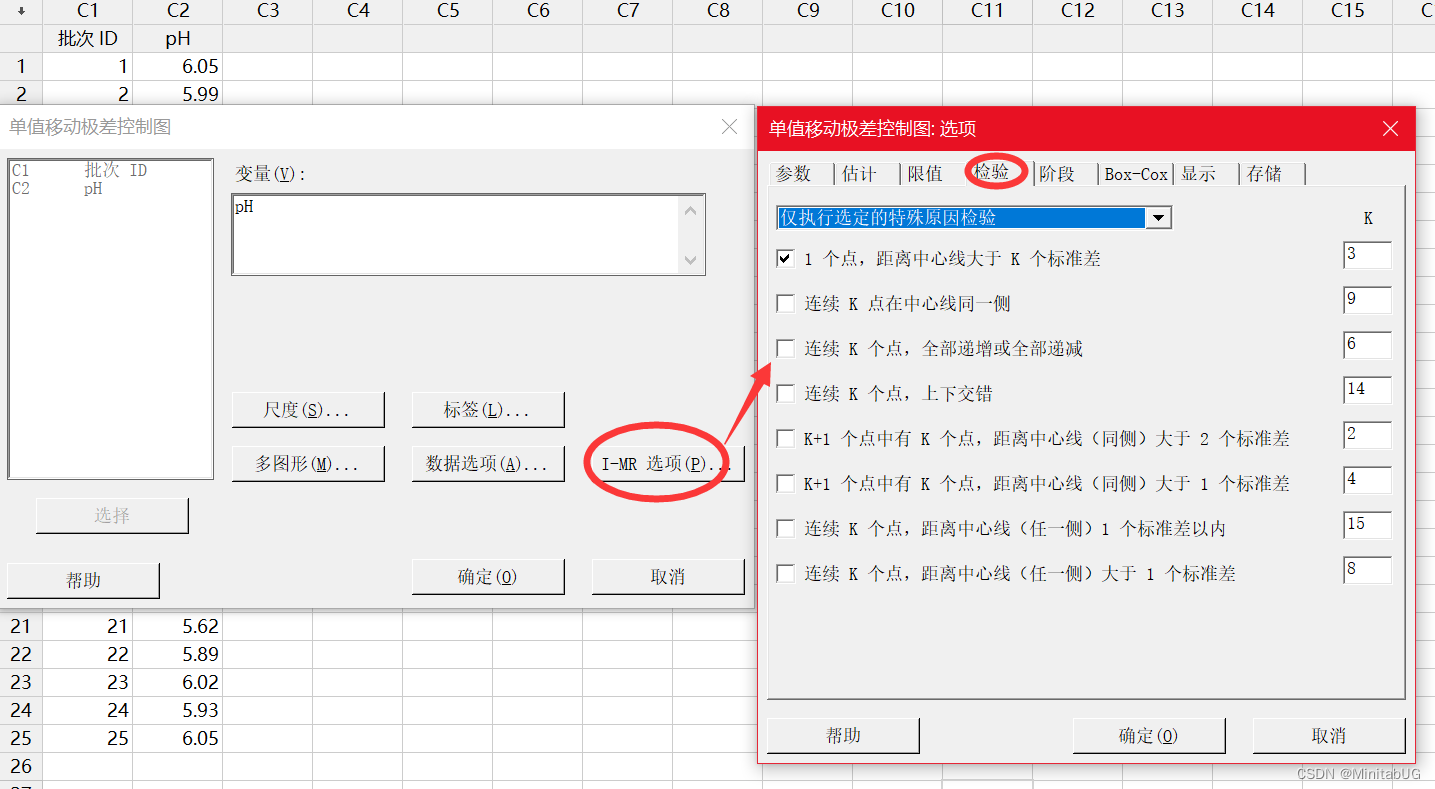
Task: Click the pH cell with value 5.62
Action: click(x=178, y=627)
